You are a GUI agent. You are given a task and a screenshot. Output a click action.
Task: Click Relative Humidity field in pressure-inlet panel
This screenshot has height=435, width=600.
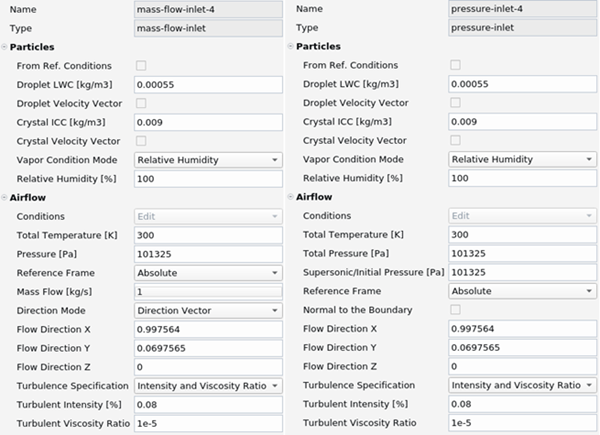pyautogui.click(x=522, y=178)
